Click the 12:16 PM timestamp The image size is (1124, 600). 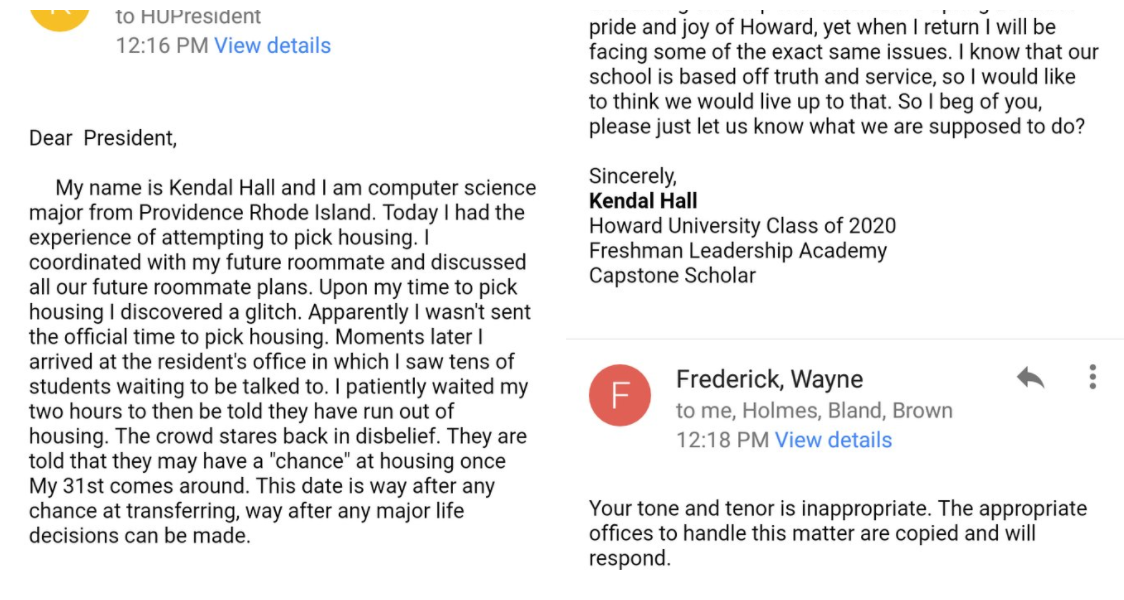pyautogui.click(x=162, y=45)
